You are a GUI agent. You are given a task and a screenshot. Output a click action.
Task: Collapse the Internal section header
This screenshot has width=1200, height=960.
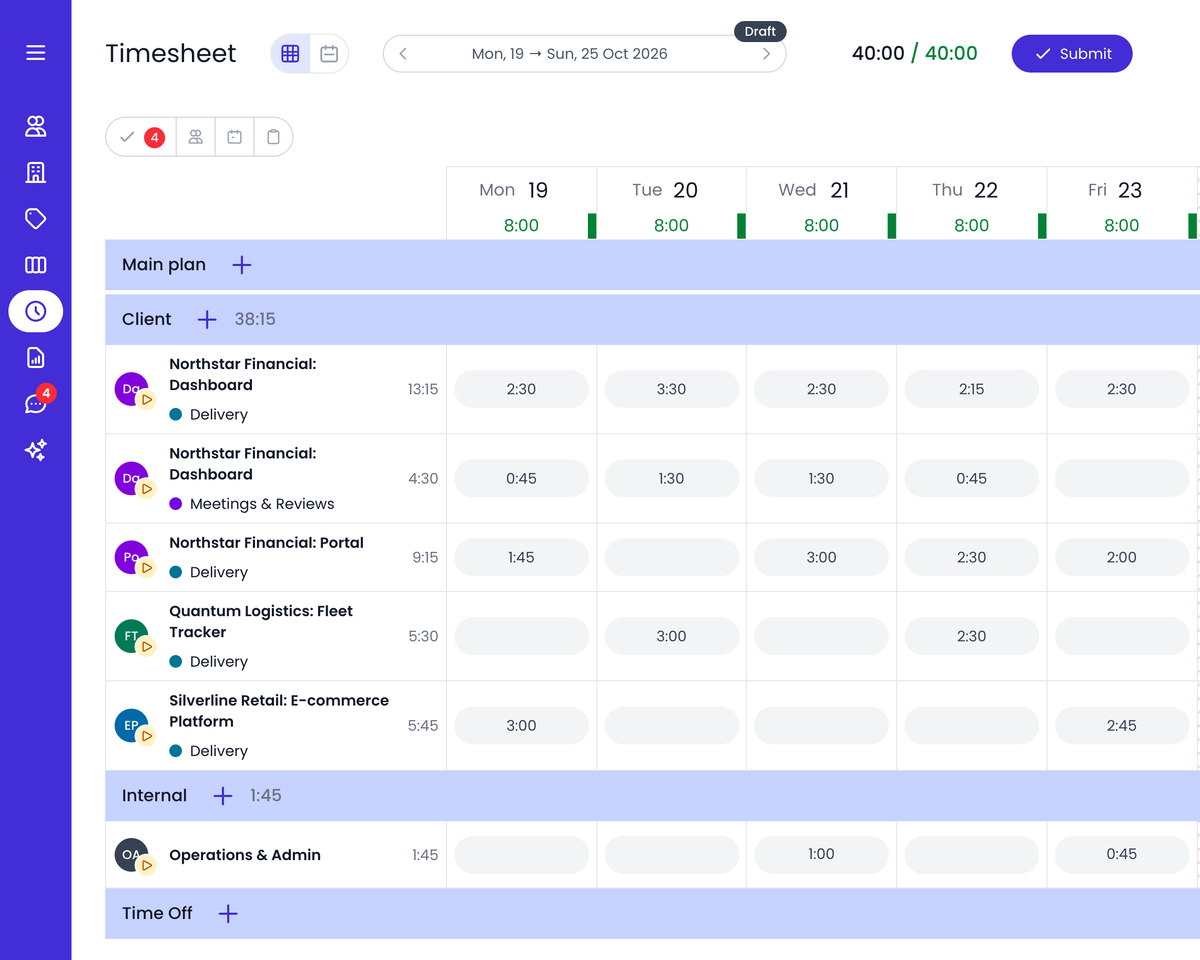coord(652,796)
